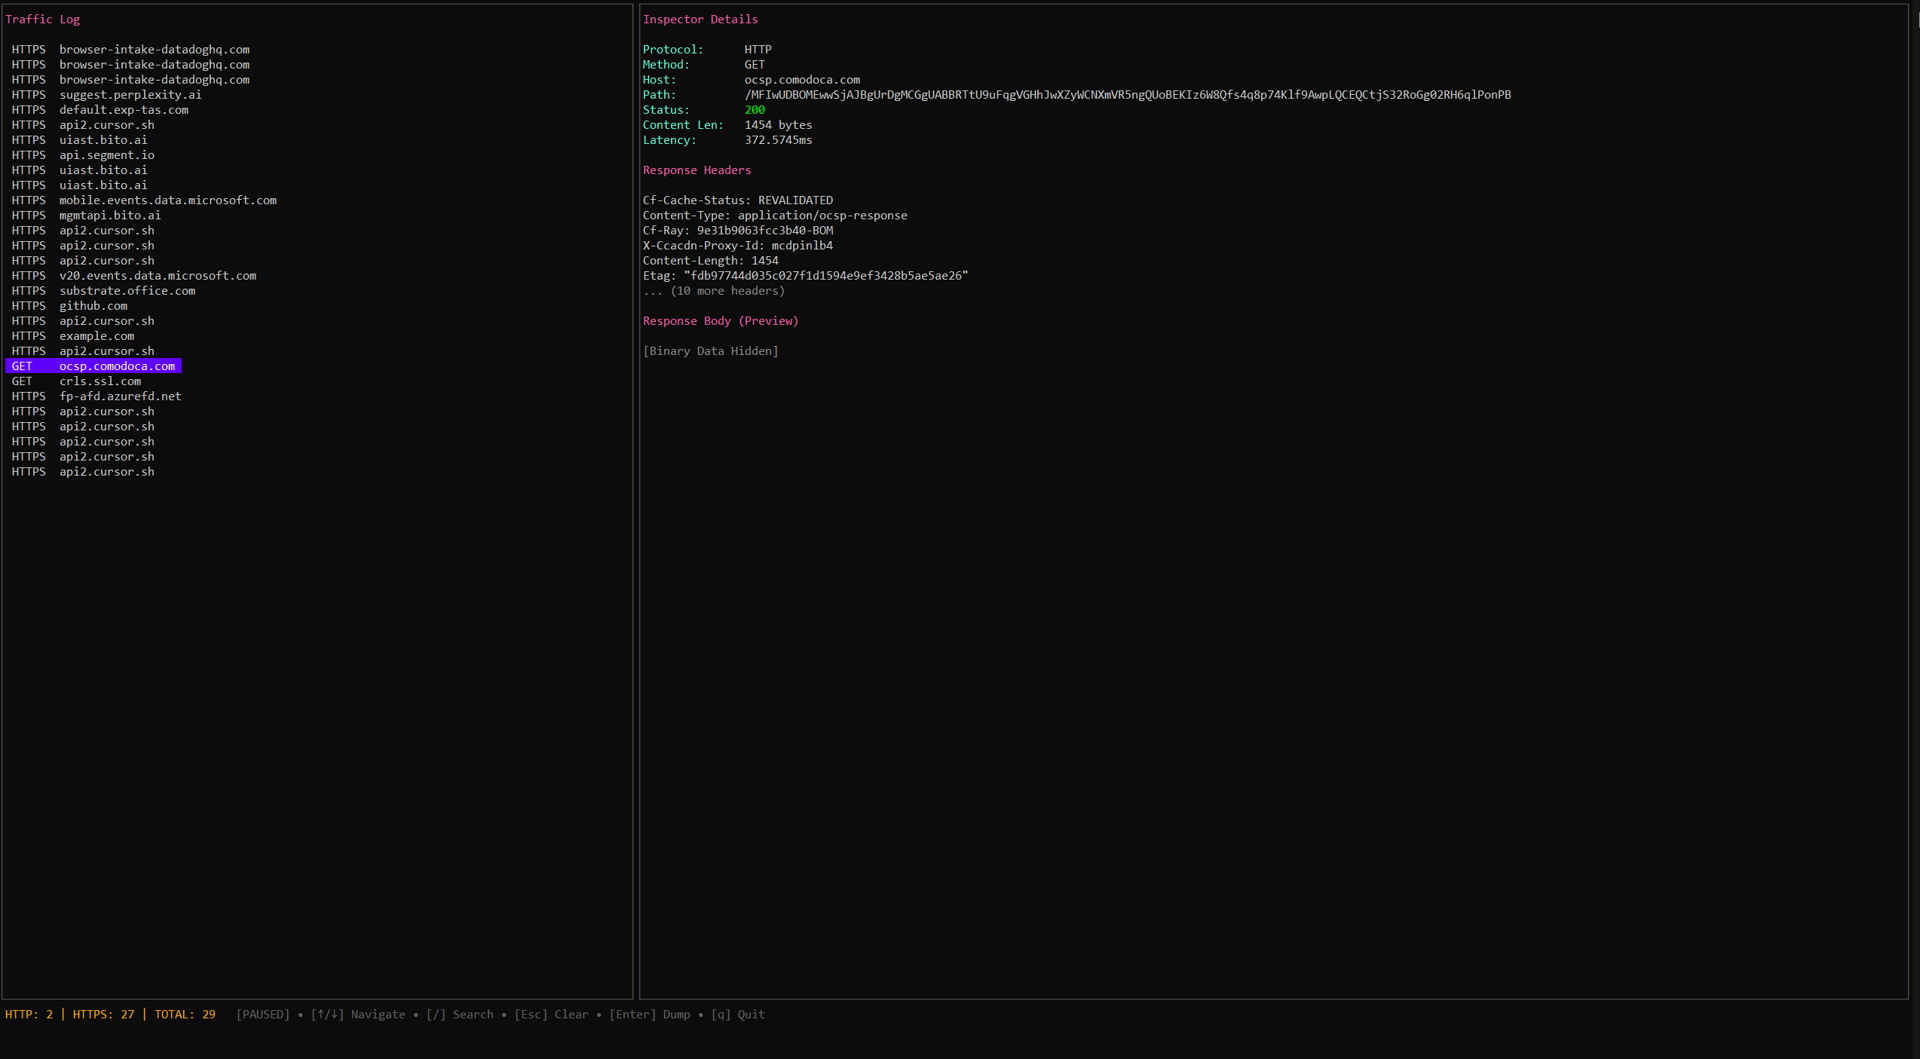Select the substrate.office.com entry

126,290
